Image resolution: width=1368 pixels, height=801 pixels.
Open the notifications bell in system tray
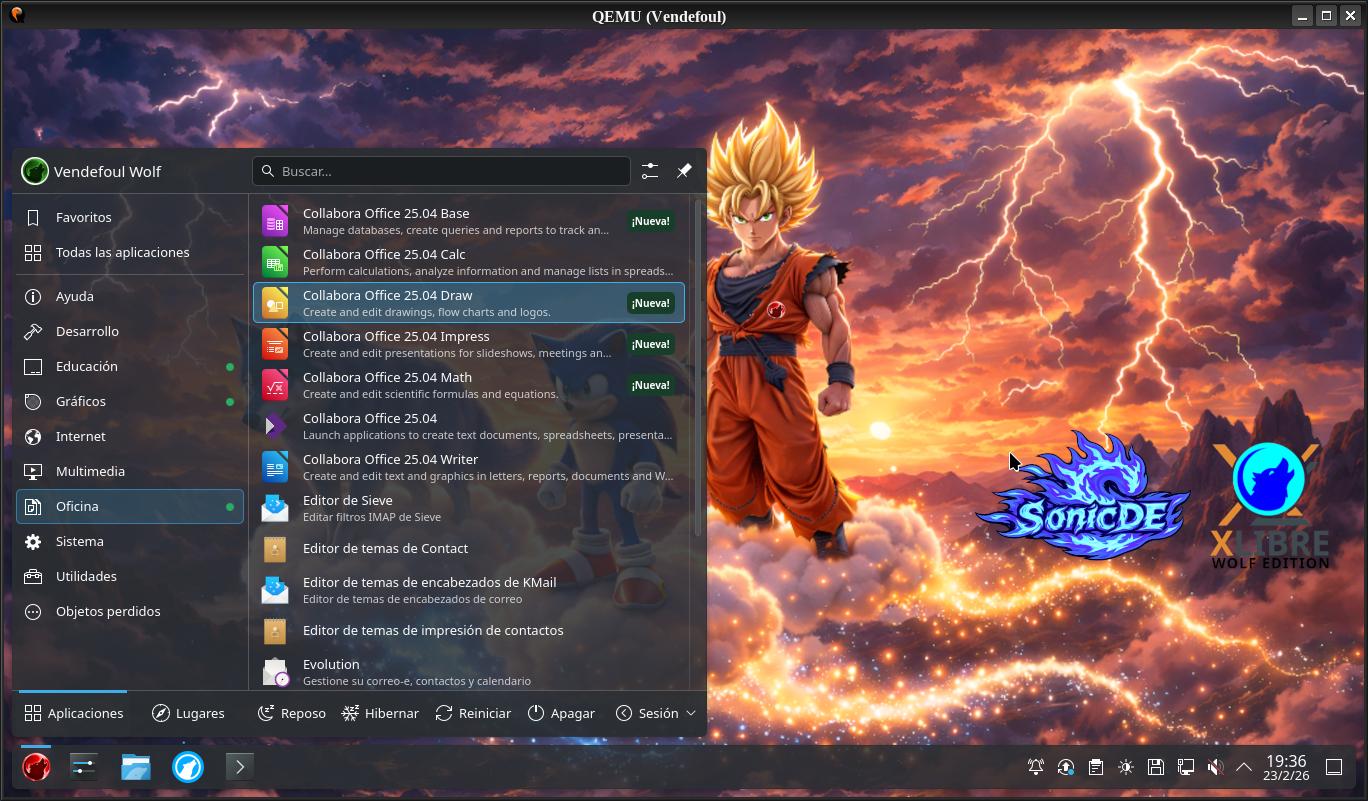pyautogui.click(x=1036, y=767)
